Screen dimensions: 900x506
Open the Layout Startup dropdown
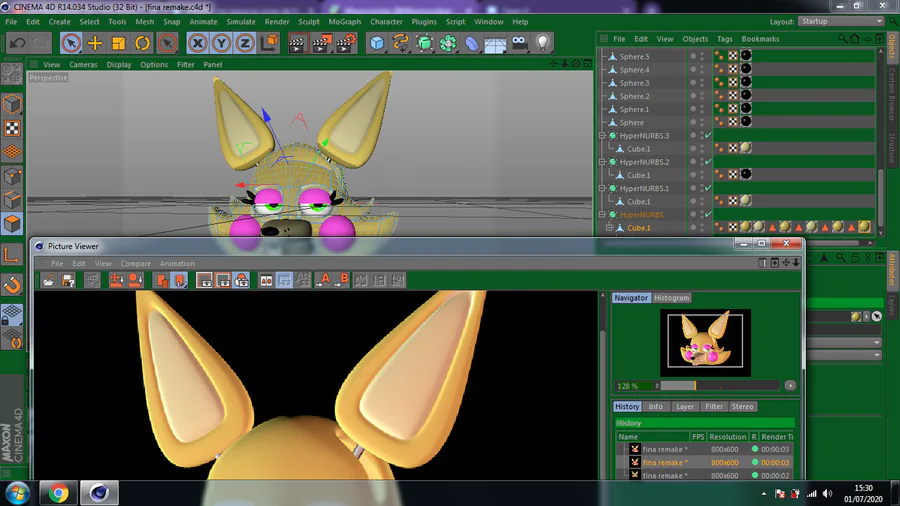click(841, 21)
